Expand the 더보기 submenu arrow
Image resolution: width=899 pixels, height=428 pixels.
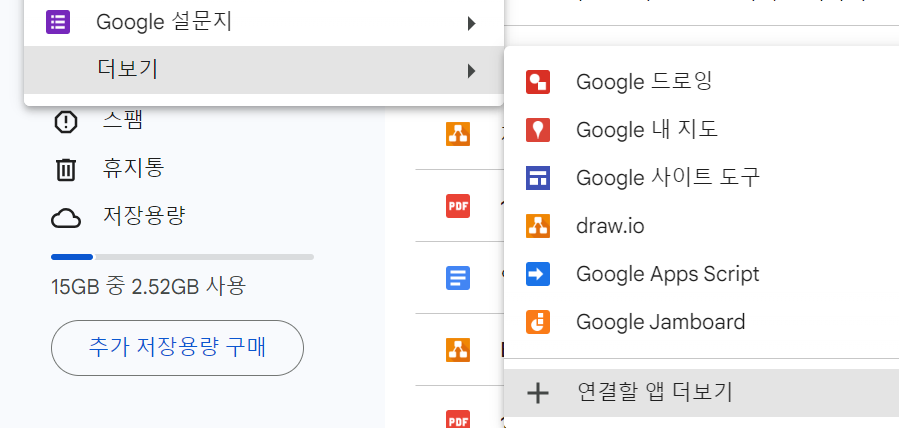click(x=471, y=71)
